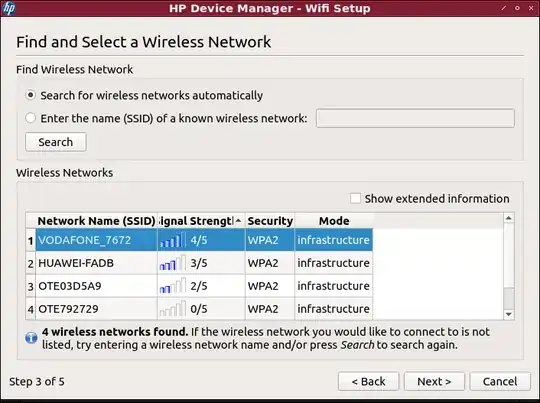Click row number 3 header
Image resolution: width=540 pixels, height=403 pixels.
[x=31, y=286]
